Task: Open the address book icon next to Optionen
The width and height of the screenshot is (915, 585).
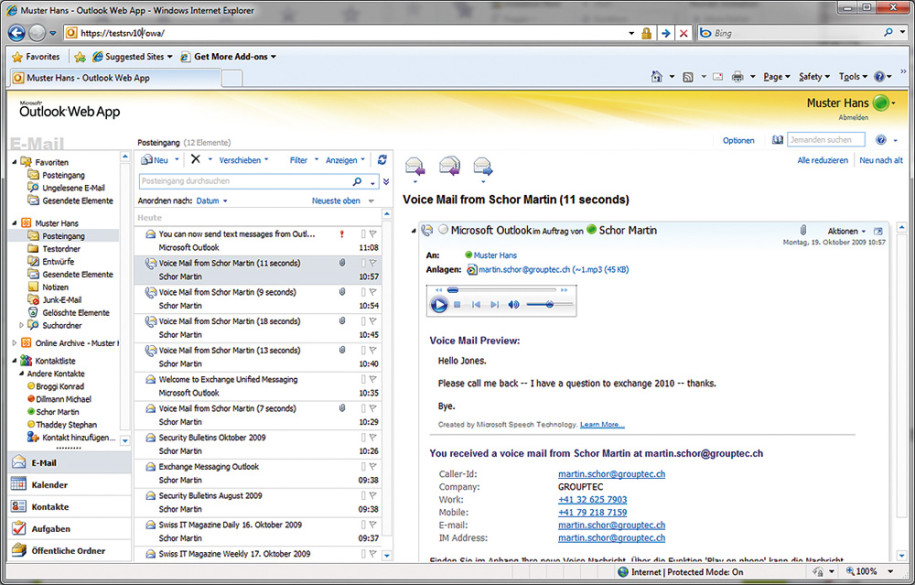Action: tap(777, 140)
